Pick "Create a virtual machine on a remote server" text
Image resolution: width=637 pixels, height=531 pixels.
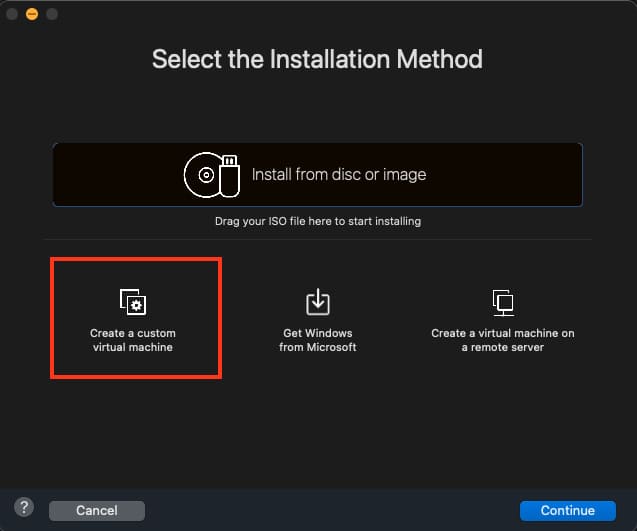pyautogui.click(x=503, y=340)
